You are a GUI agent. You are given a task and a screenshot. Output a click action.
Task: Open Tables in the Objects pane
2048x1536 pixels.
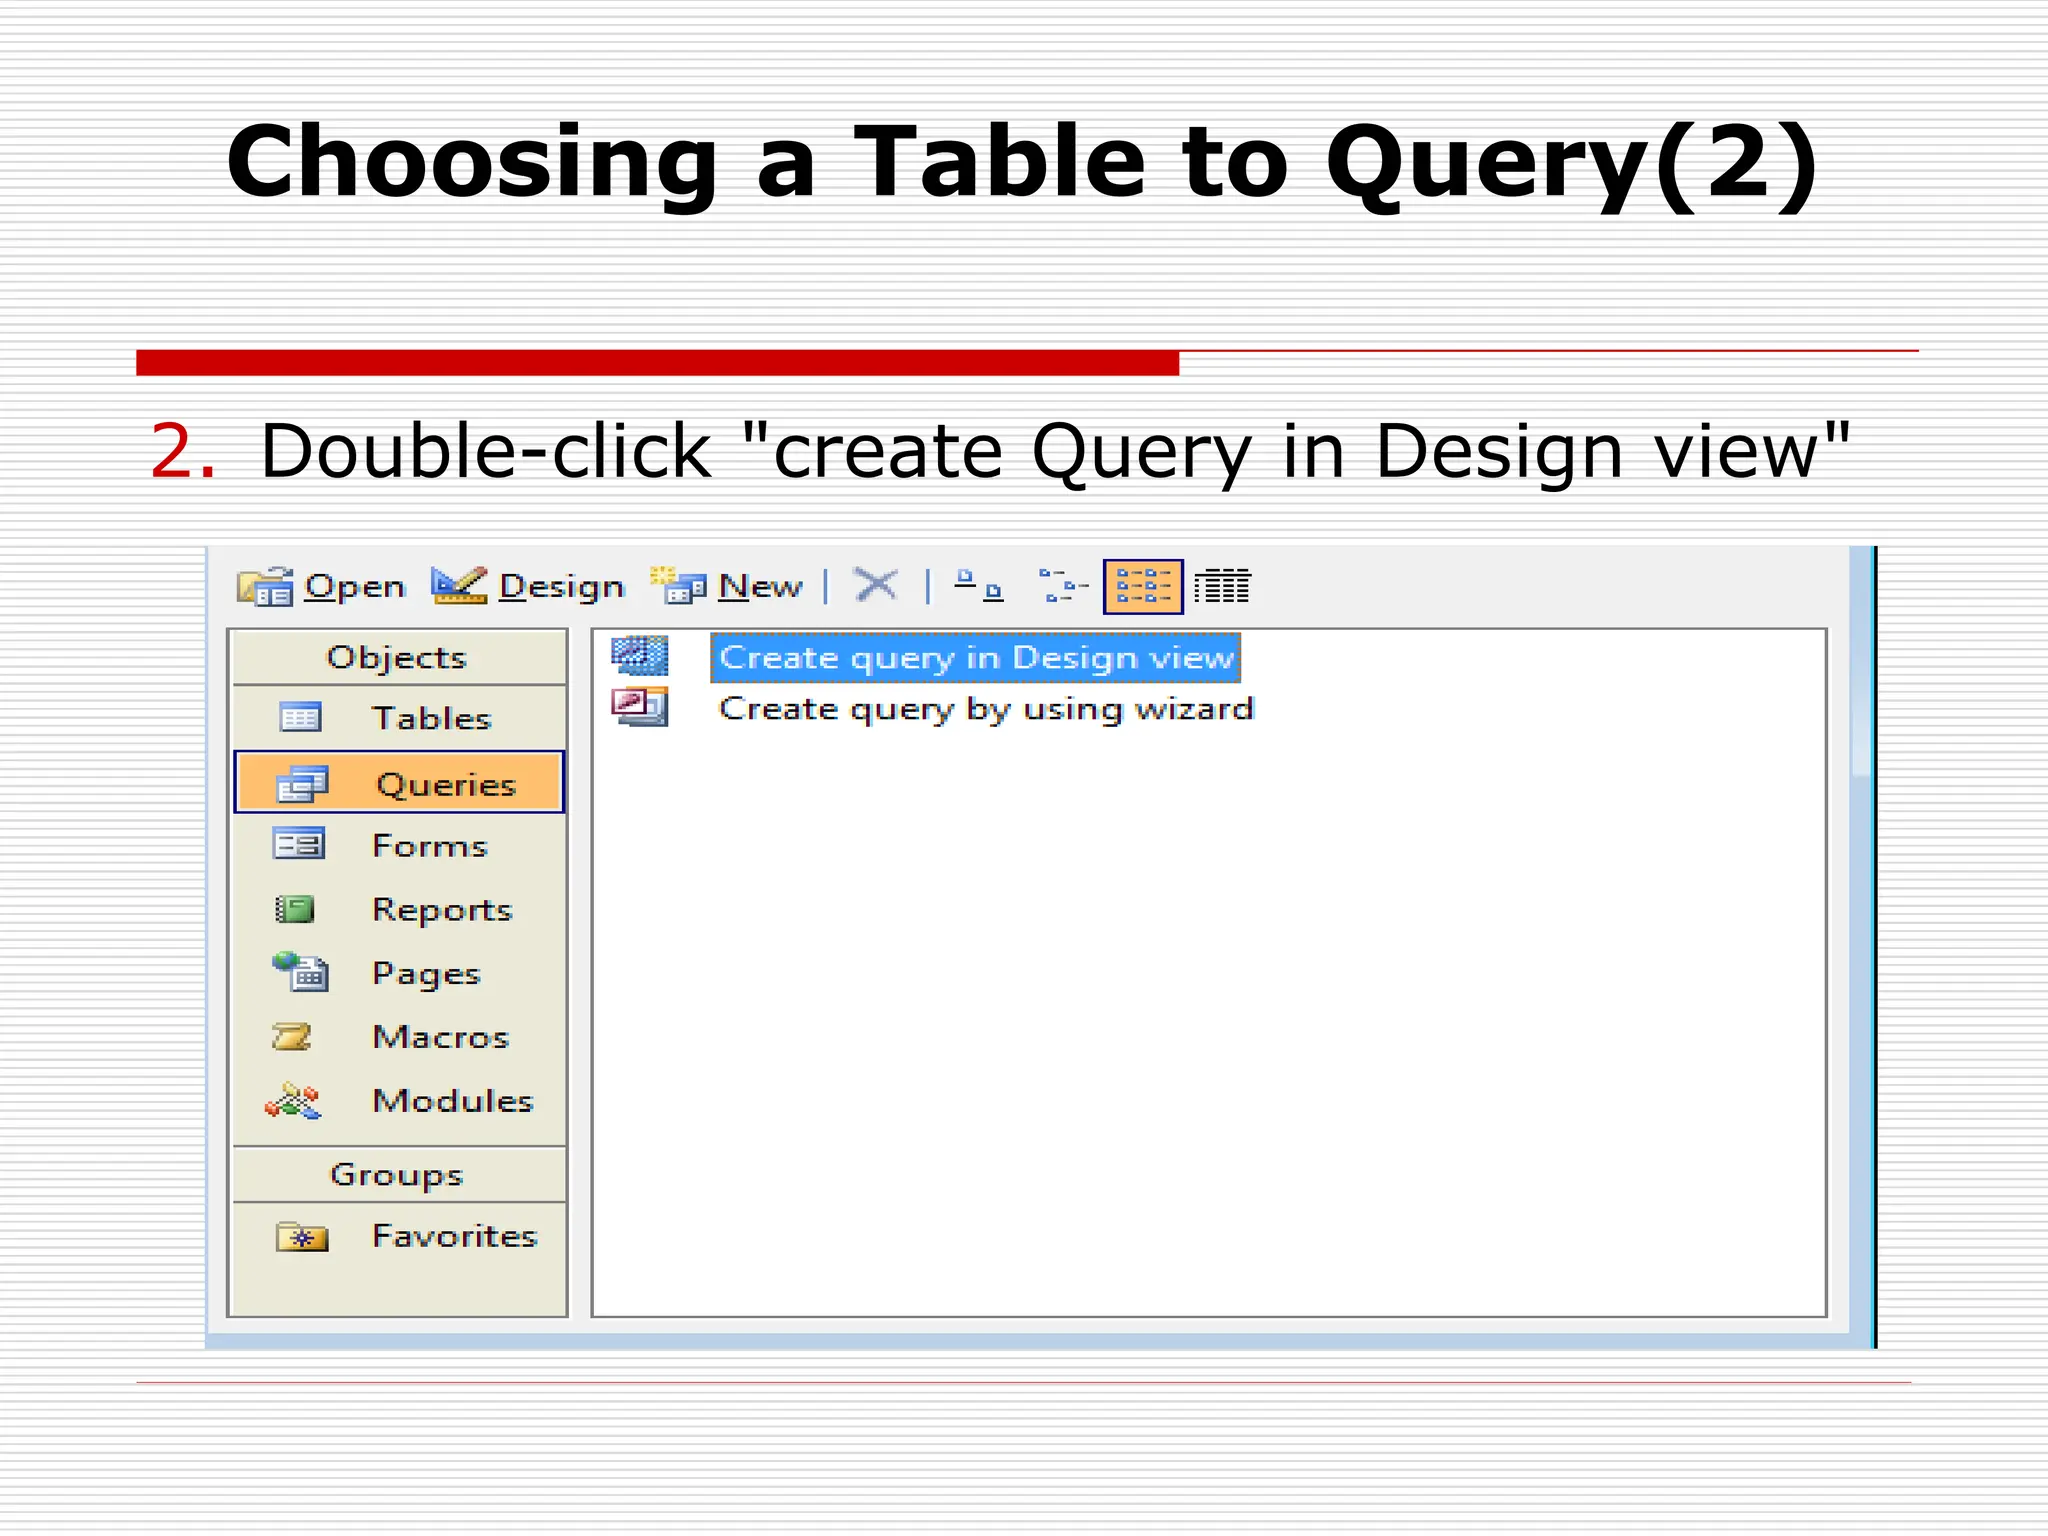point(398,718)
